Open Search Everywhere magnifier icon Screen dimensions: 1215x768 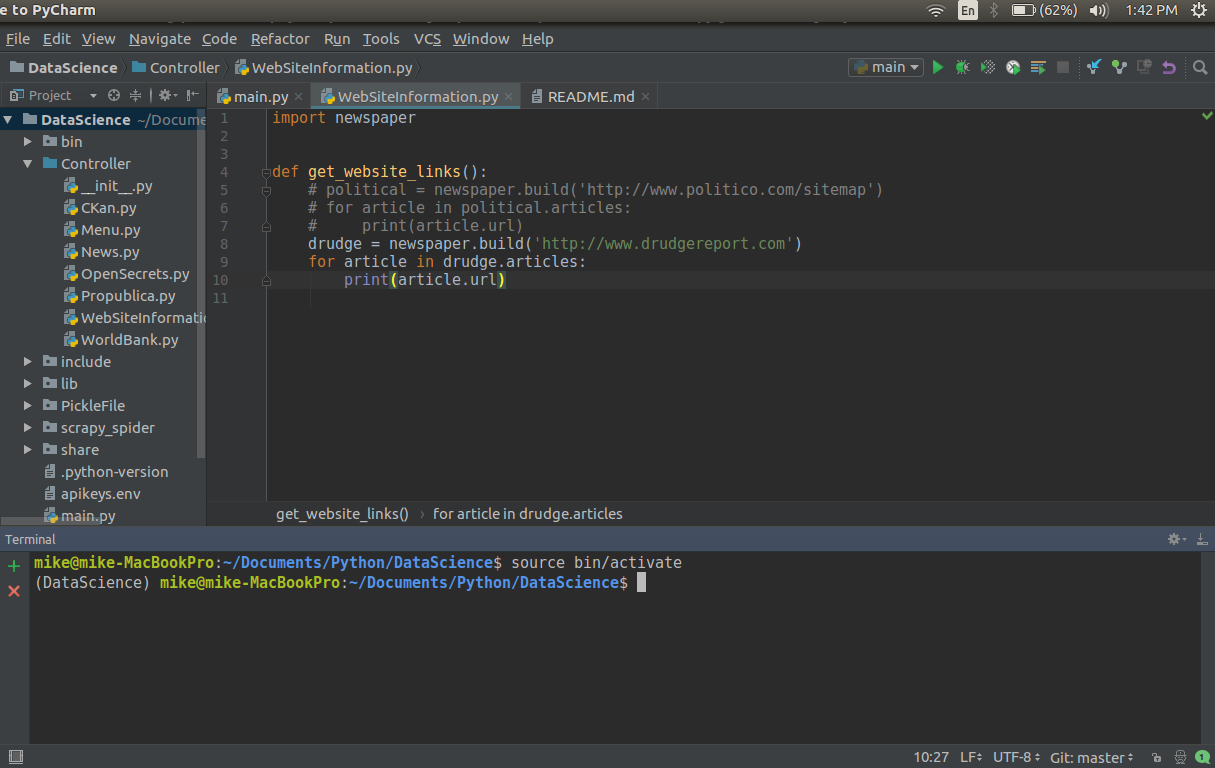coord(1200,67)
